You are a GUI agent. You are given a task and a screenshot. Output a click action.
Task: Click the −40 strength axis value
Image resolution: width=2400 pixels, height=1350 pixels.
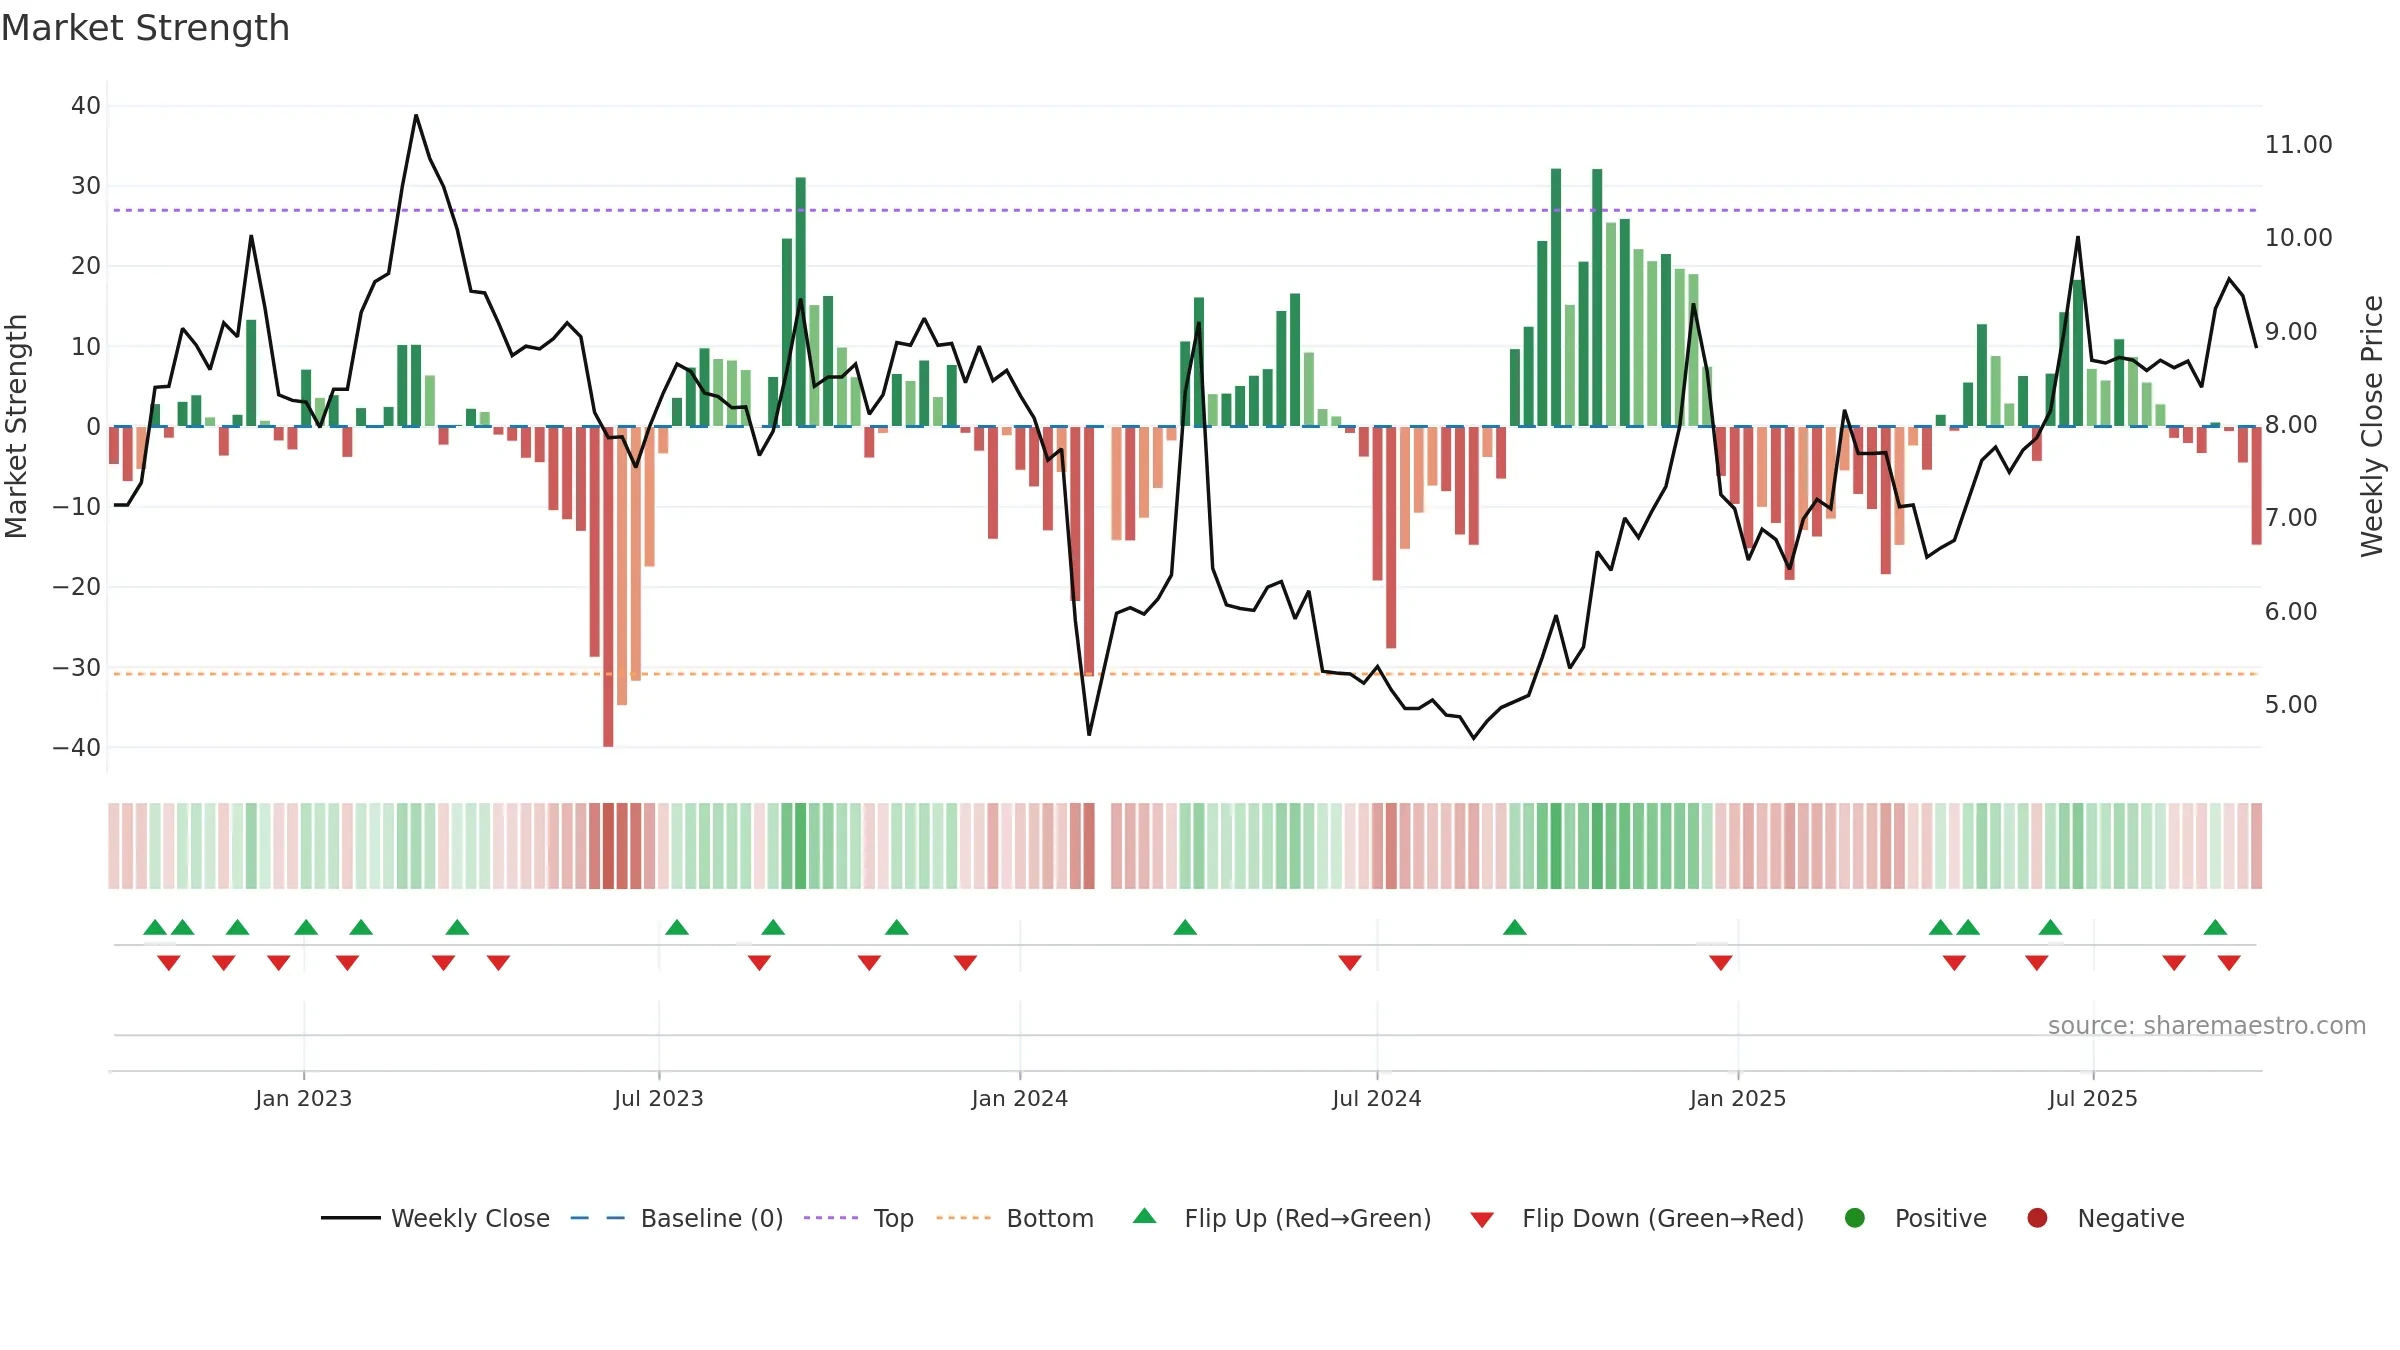77,748
